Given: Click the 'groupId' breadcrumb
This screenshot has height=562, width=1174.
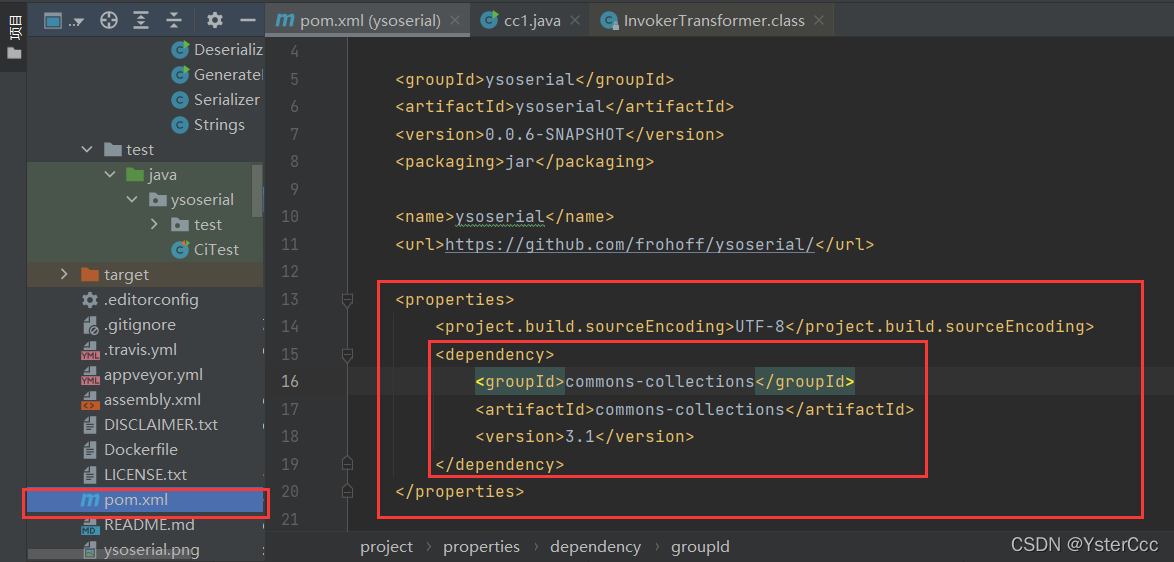Looking at the screenshot, I should (x=700, y=547).
